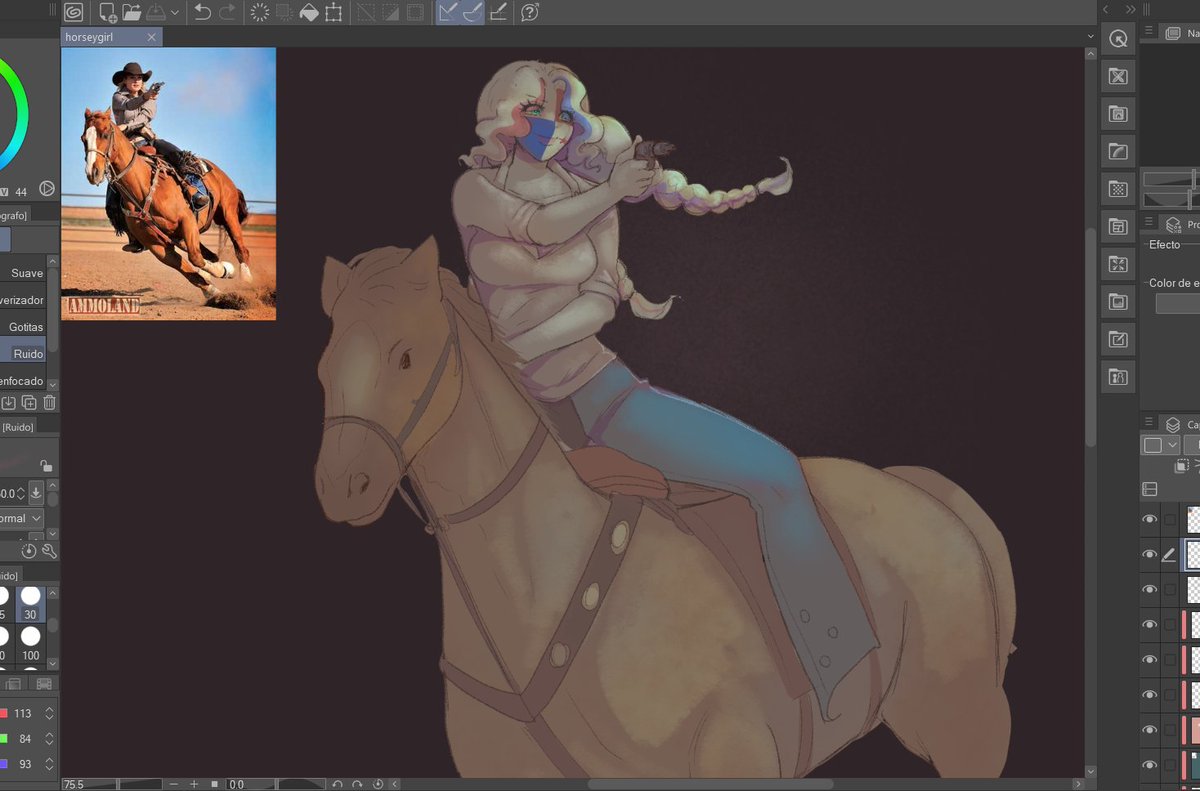
Task: Close the horseygirl tab
Action: pyautogui.click(x=151, y=36)
